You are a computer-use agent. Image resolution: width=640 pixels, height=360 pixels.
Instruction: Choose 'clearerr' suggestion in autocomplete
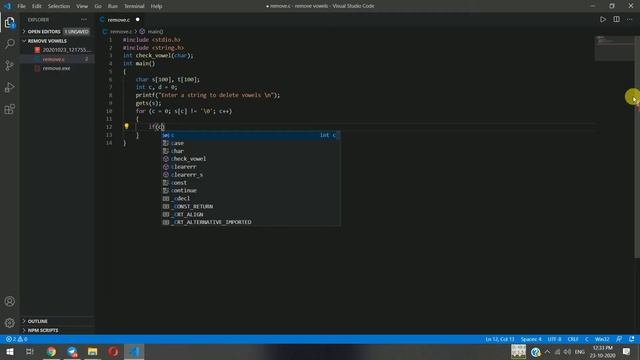point(251,167)
